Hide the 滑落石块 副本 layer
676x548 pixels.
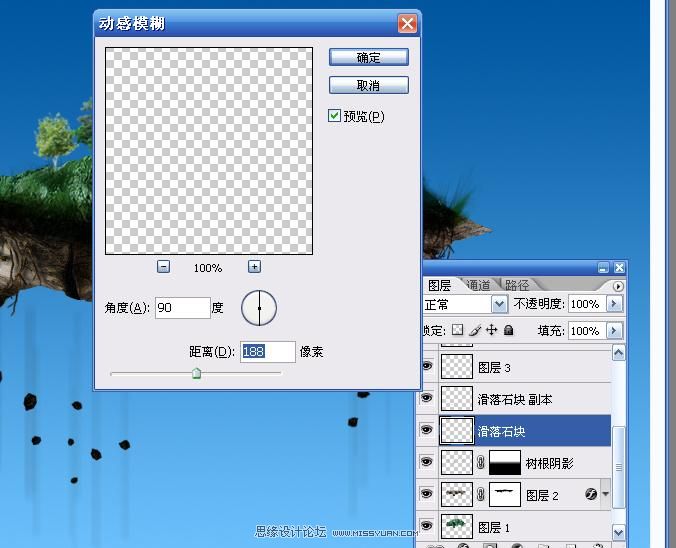click(427, 398)
